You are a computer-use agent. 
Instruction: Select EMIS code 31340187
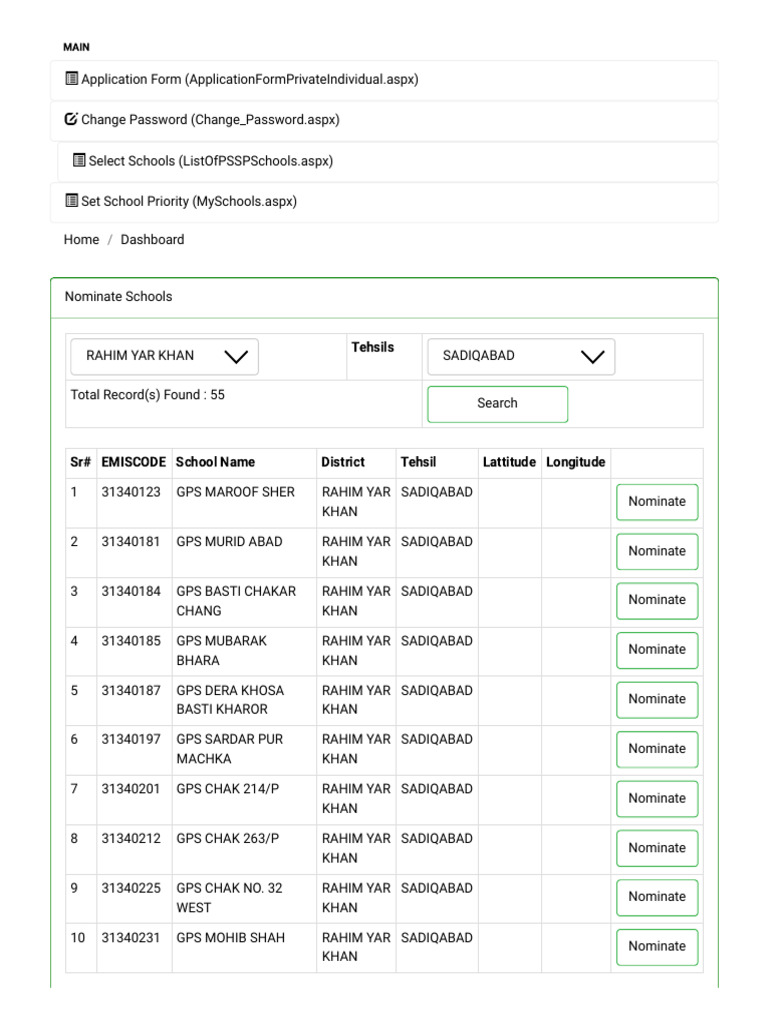click(x=131, y=691)
